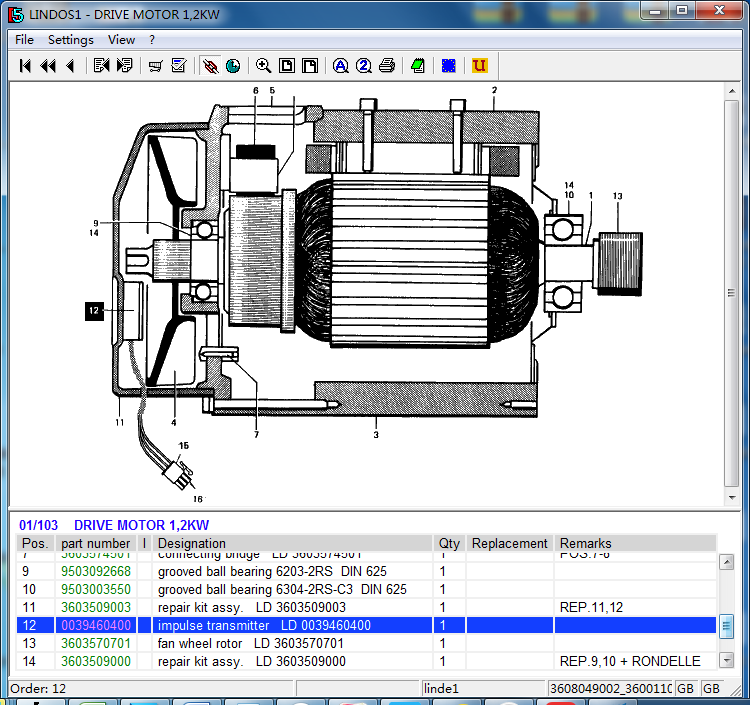Screen dimensions: 750x705
Task: Click the teal clock/pie icon
Action: [x=233, y=66]
